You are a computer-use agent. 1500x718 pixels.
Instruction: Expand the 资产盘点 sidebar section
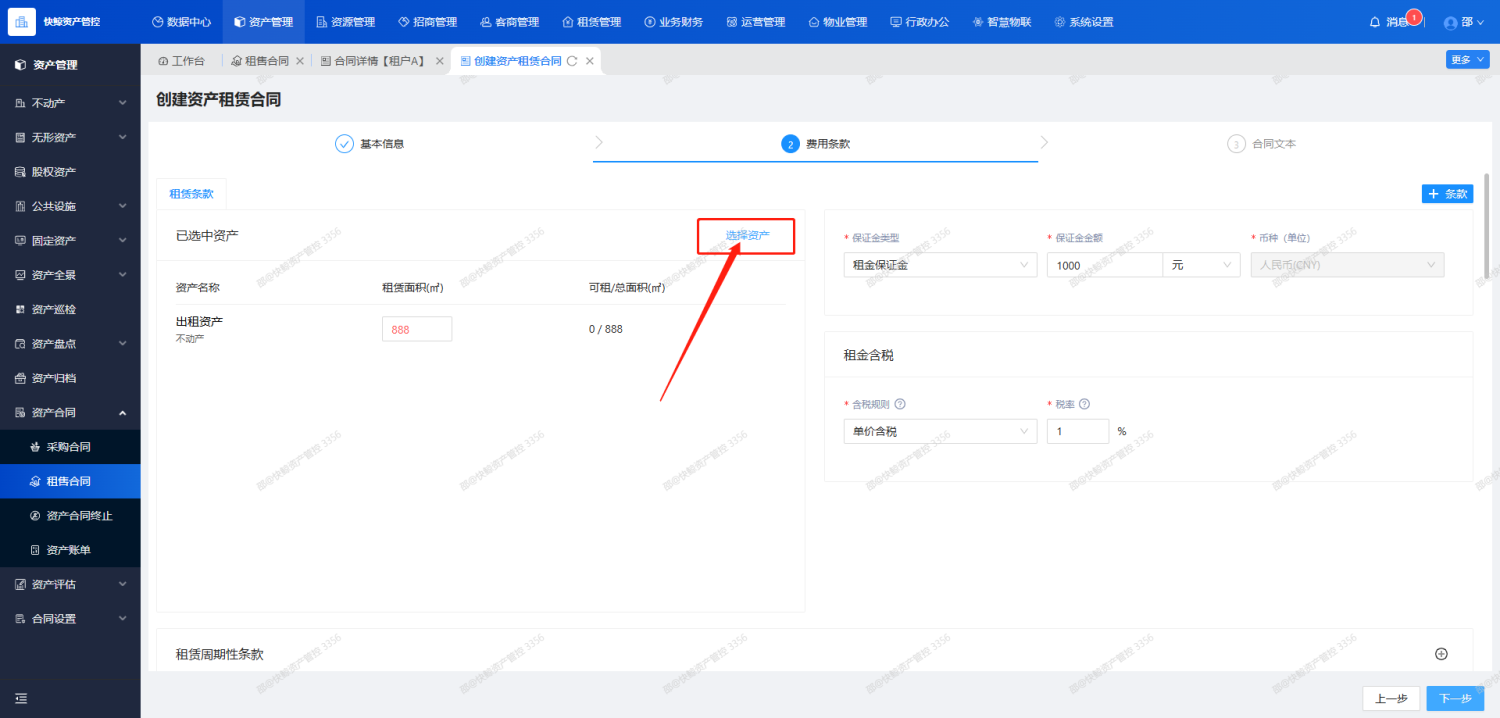pos(70,344)
